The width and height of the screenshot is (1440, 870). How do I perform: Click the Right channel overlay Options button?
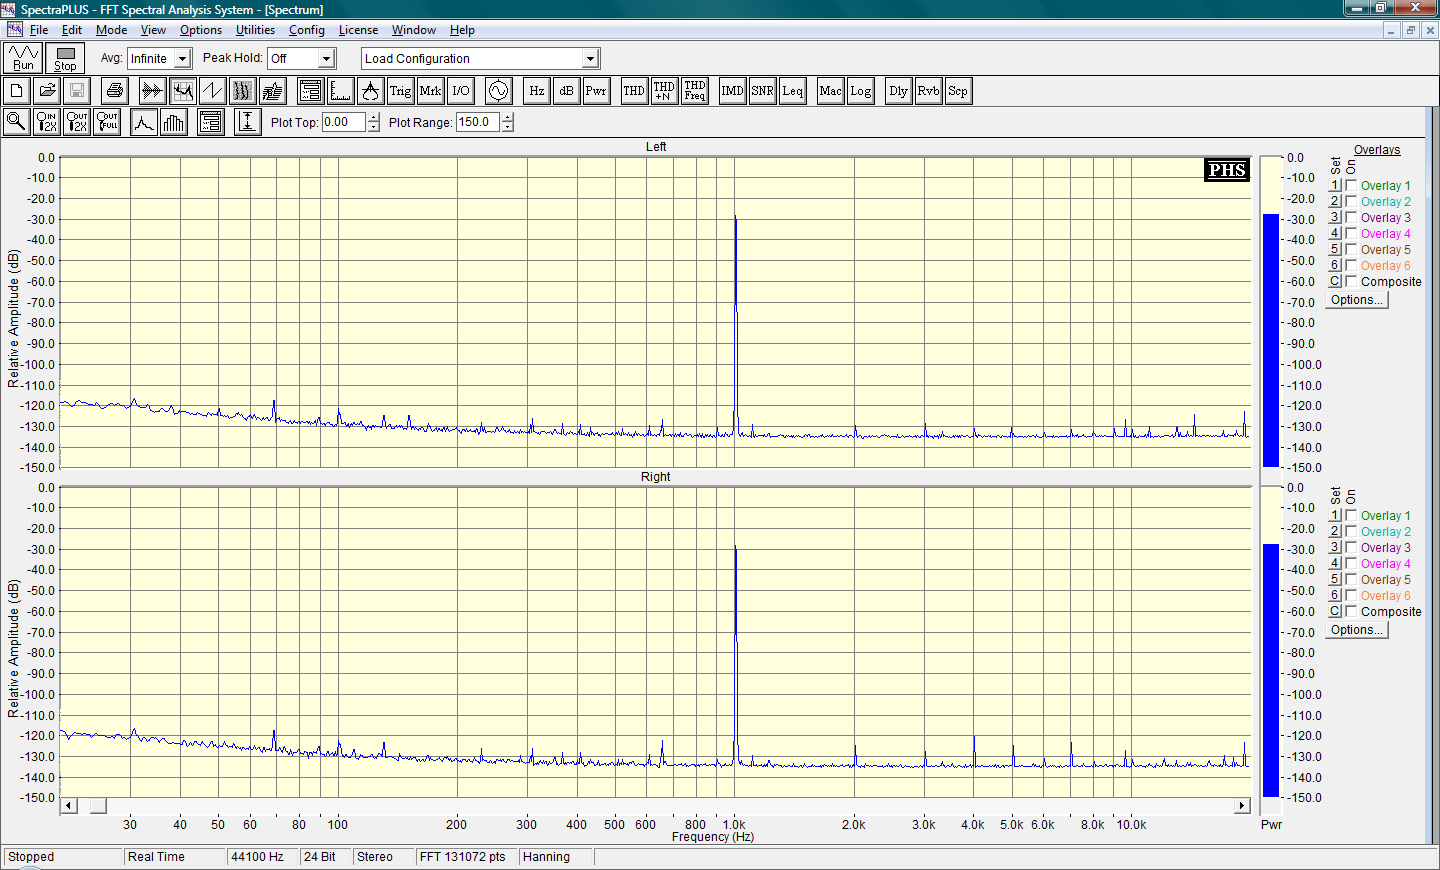point(1356,630)
